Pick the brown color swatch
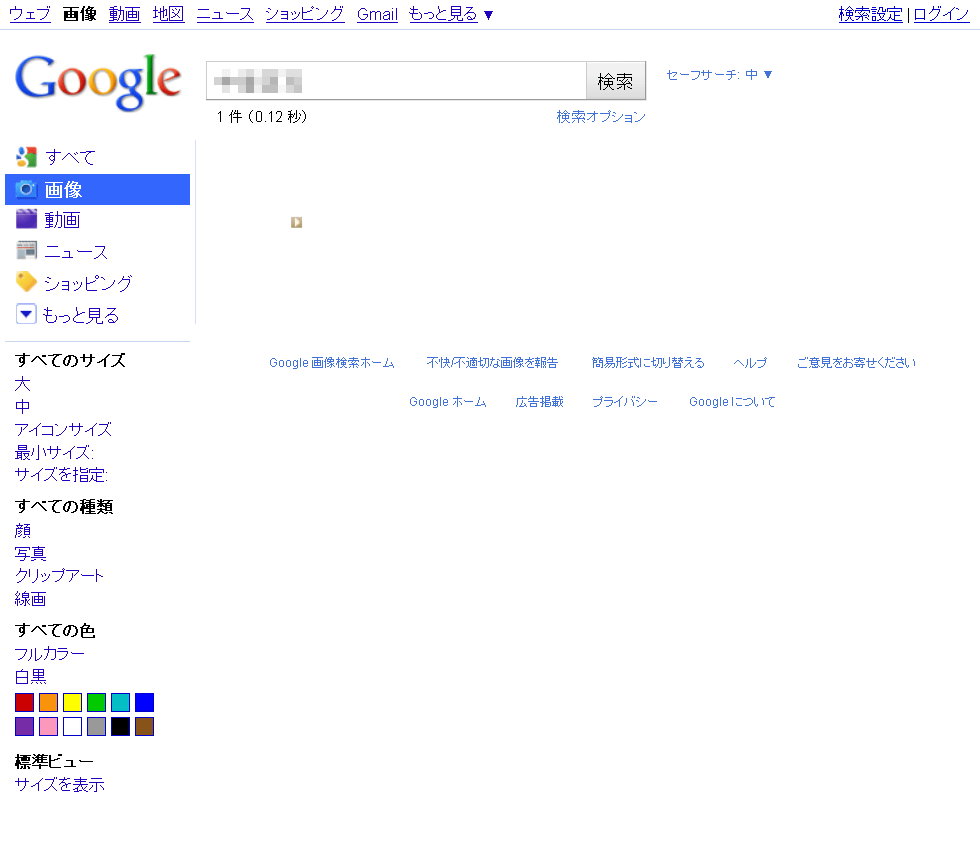This screenshot has height=861, width=980. point(144,727)
